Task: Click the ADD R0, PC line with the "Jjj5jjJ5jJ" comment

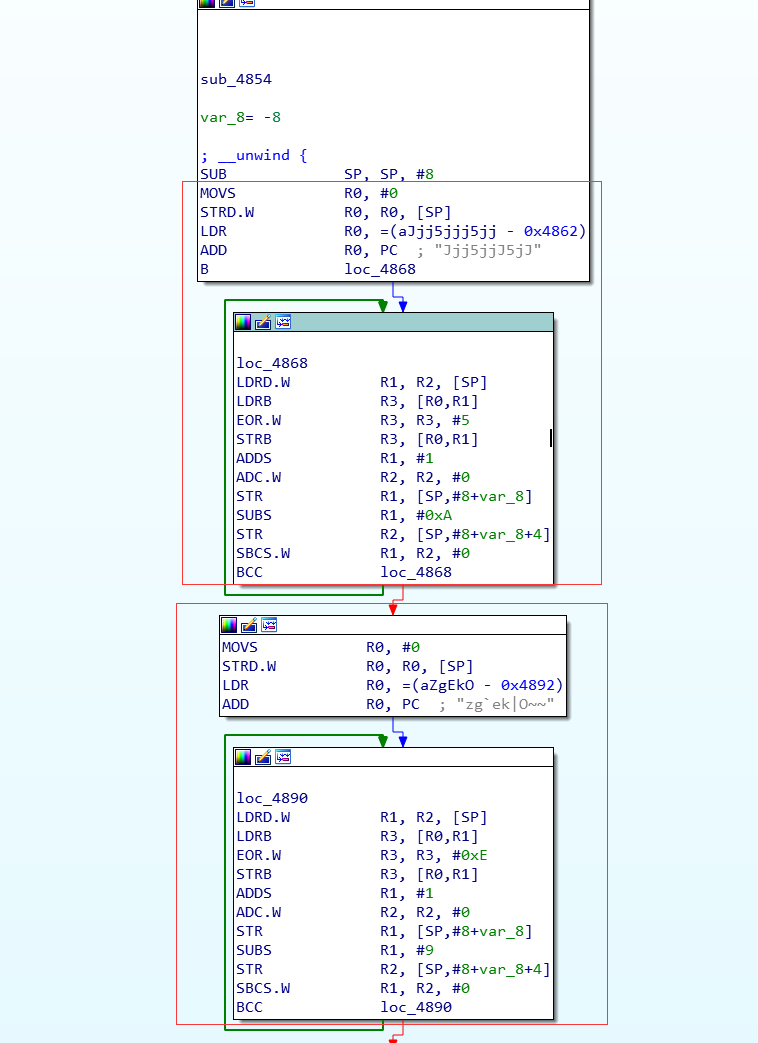Action: [371, 250]
